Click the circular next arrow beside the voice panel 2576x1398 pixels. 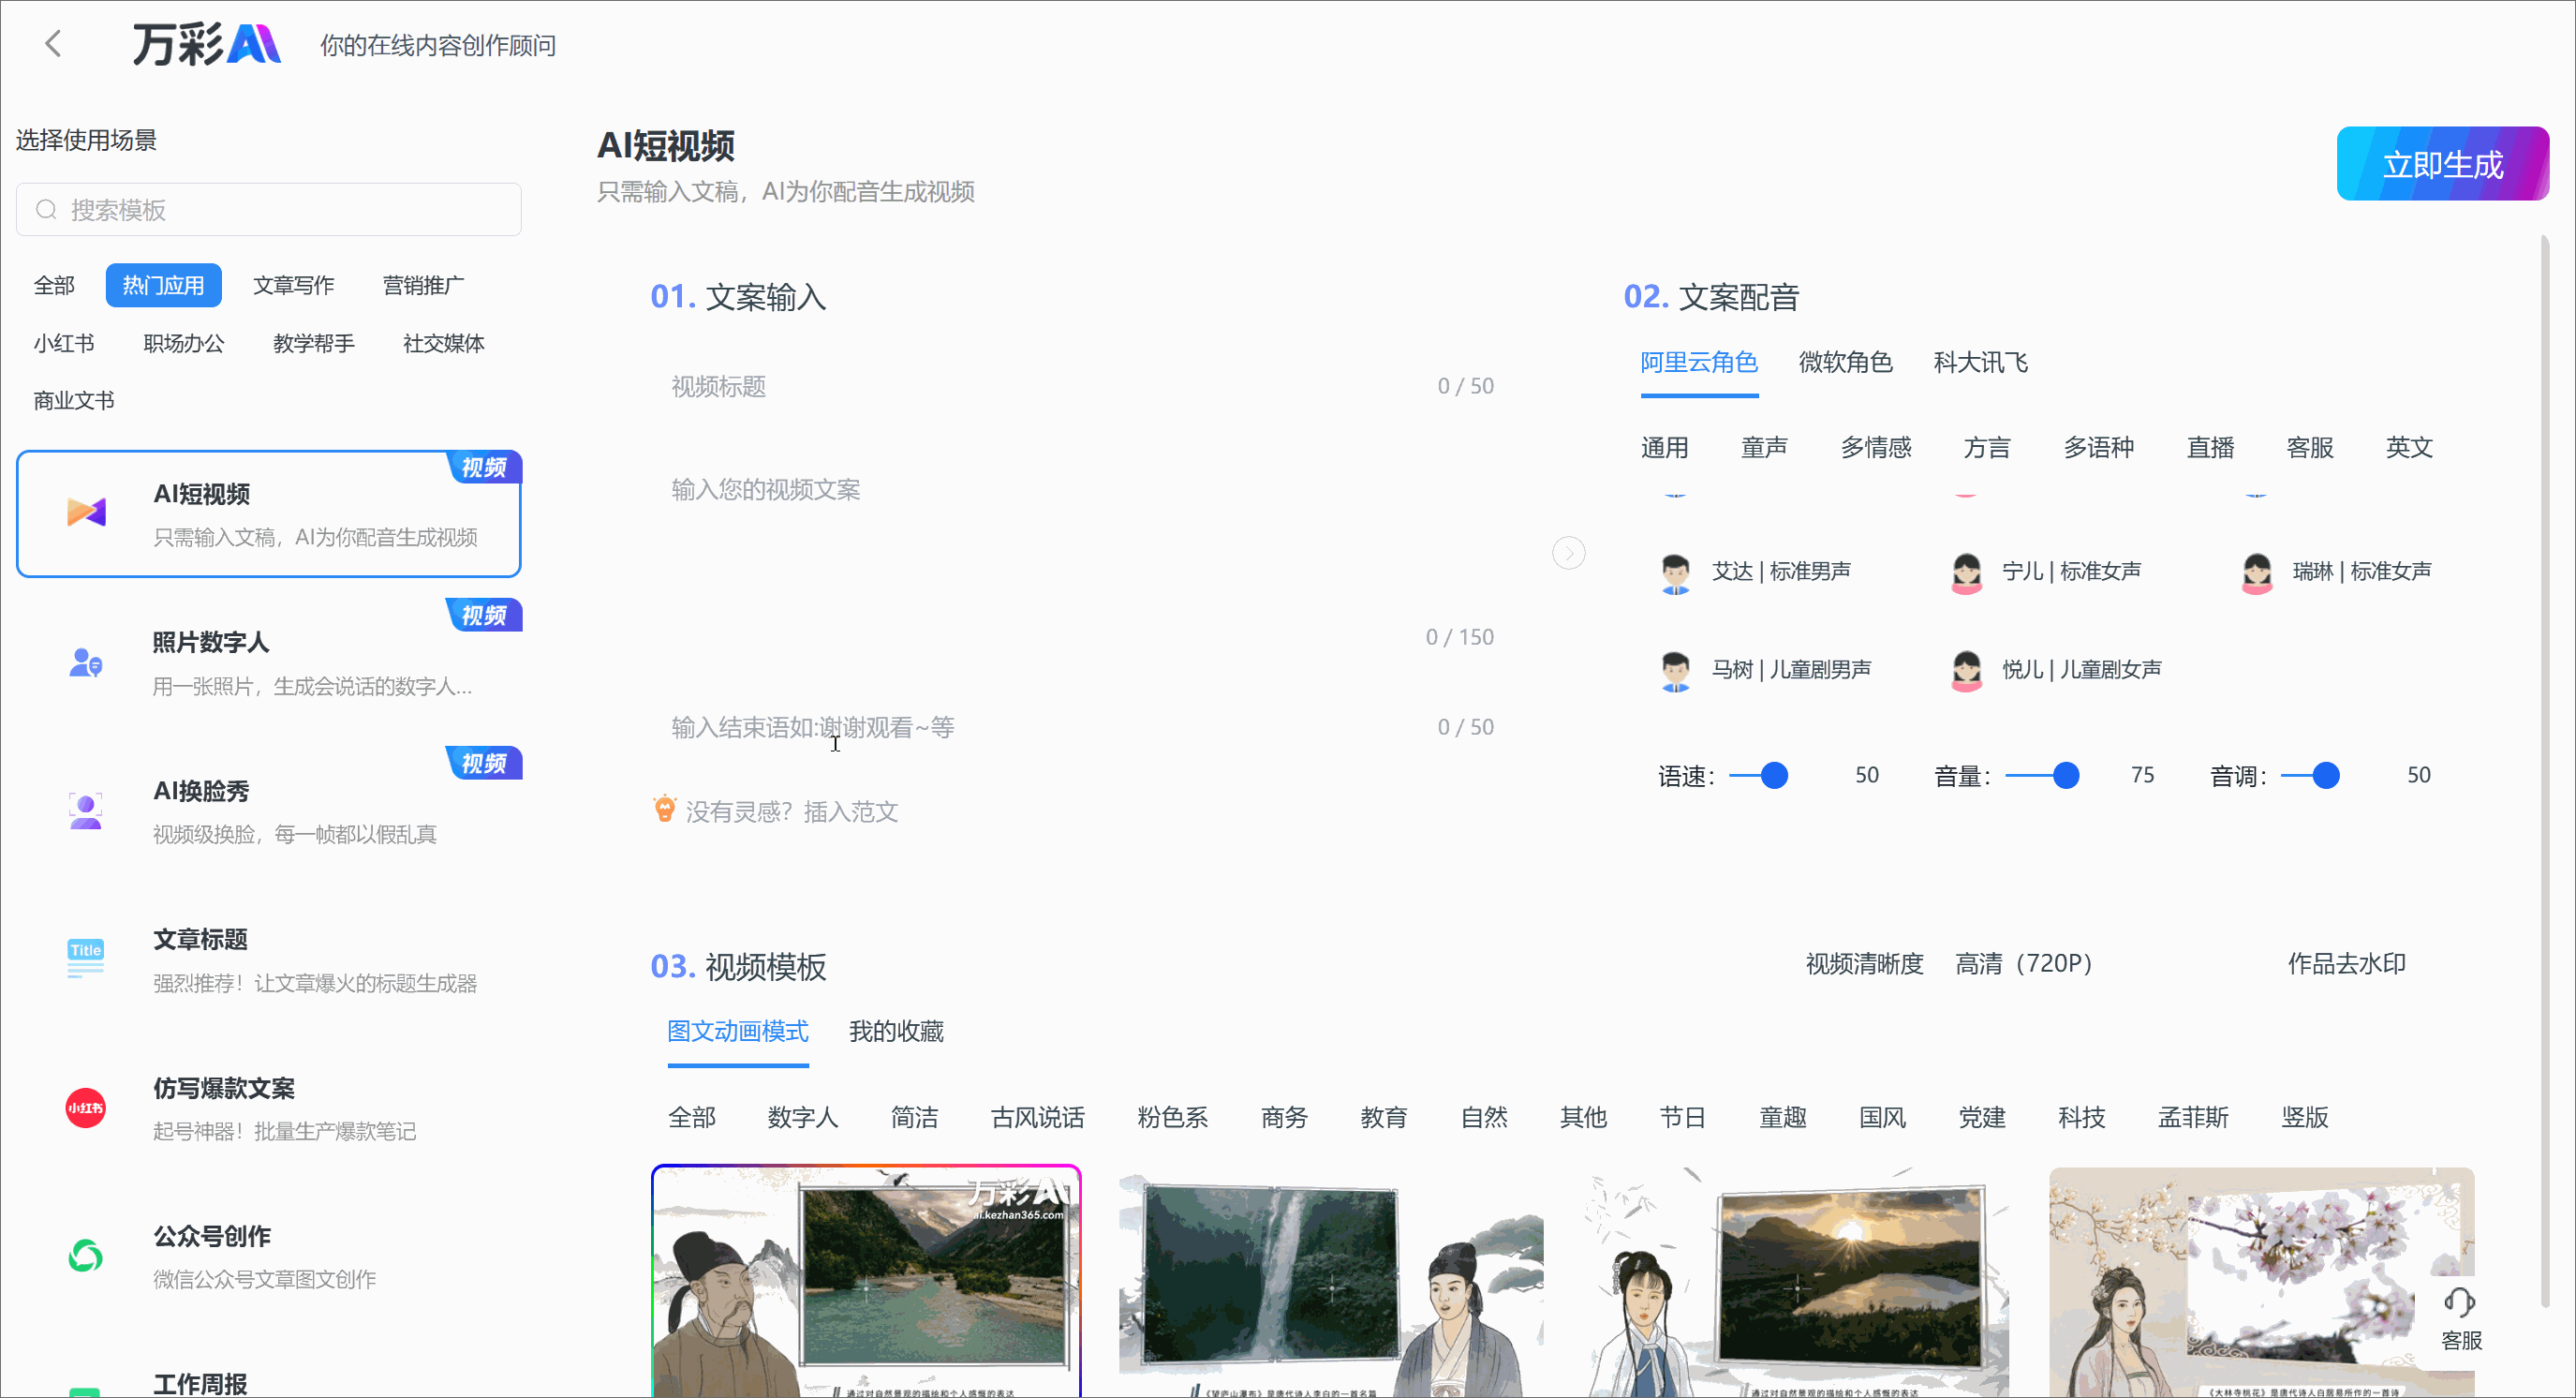1568,552
